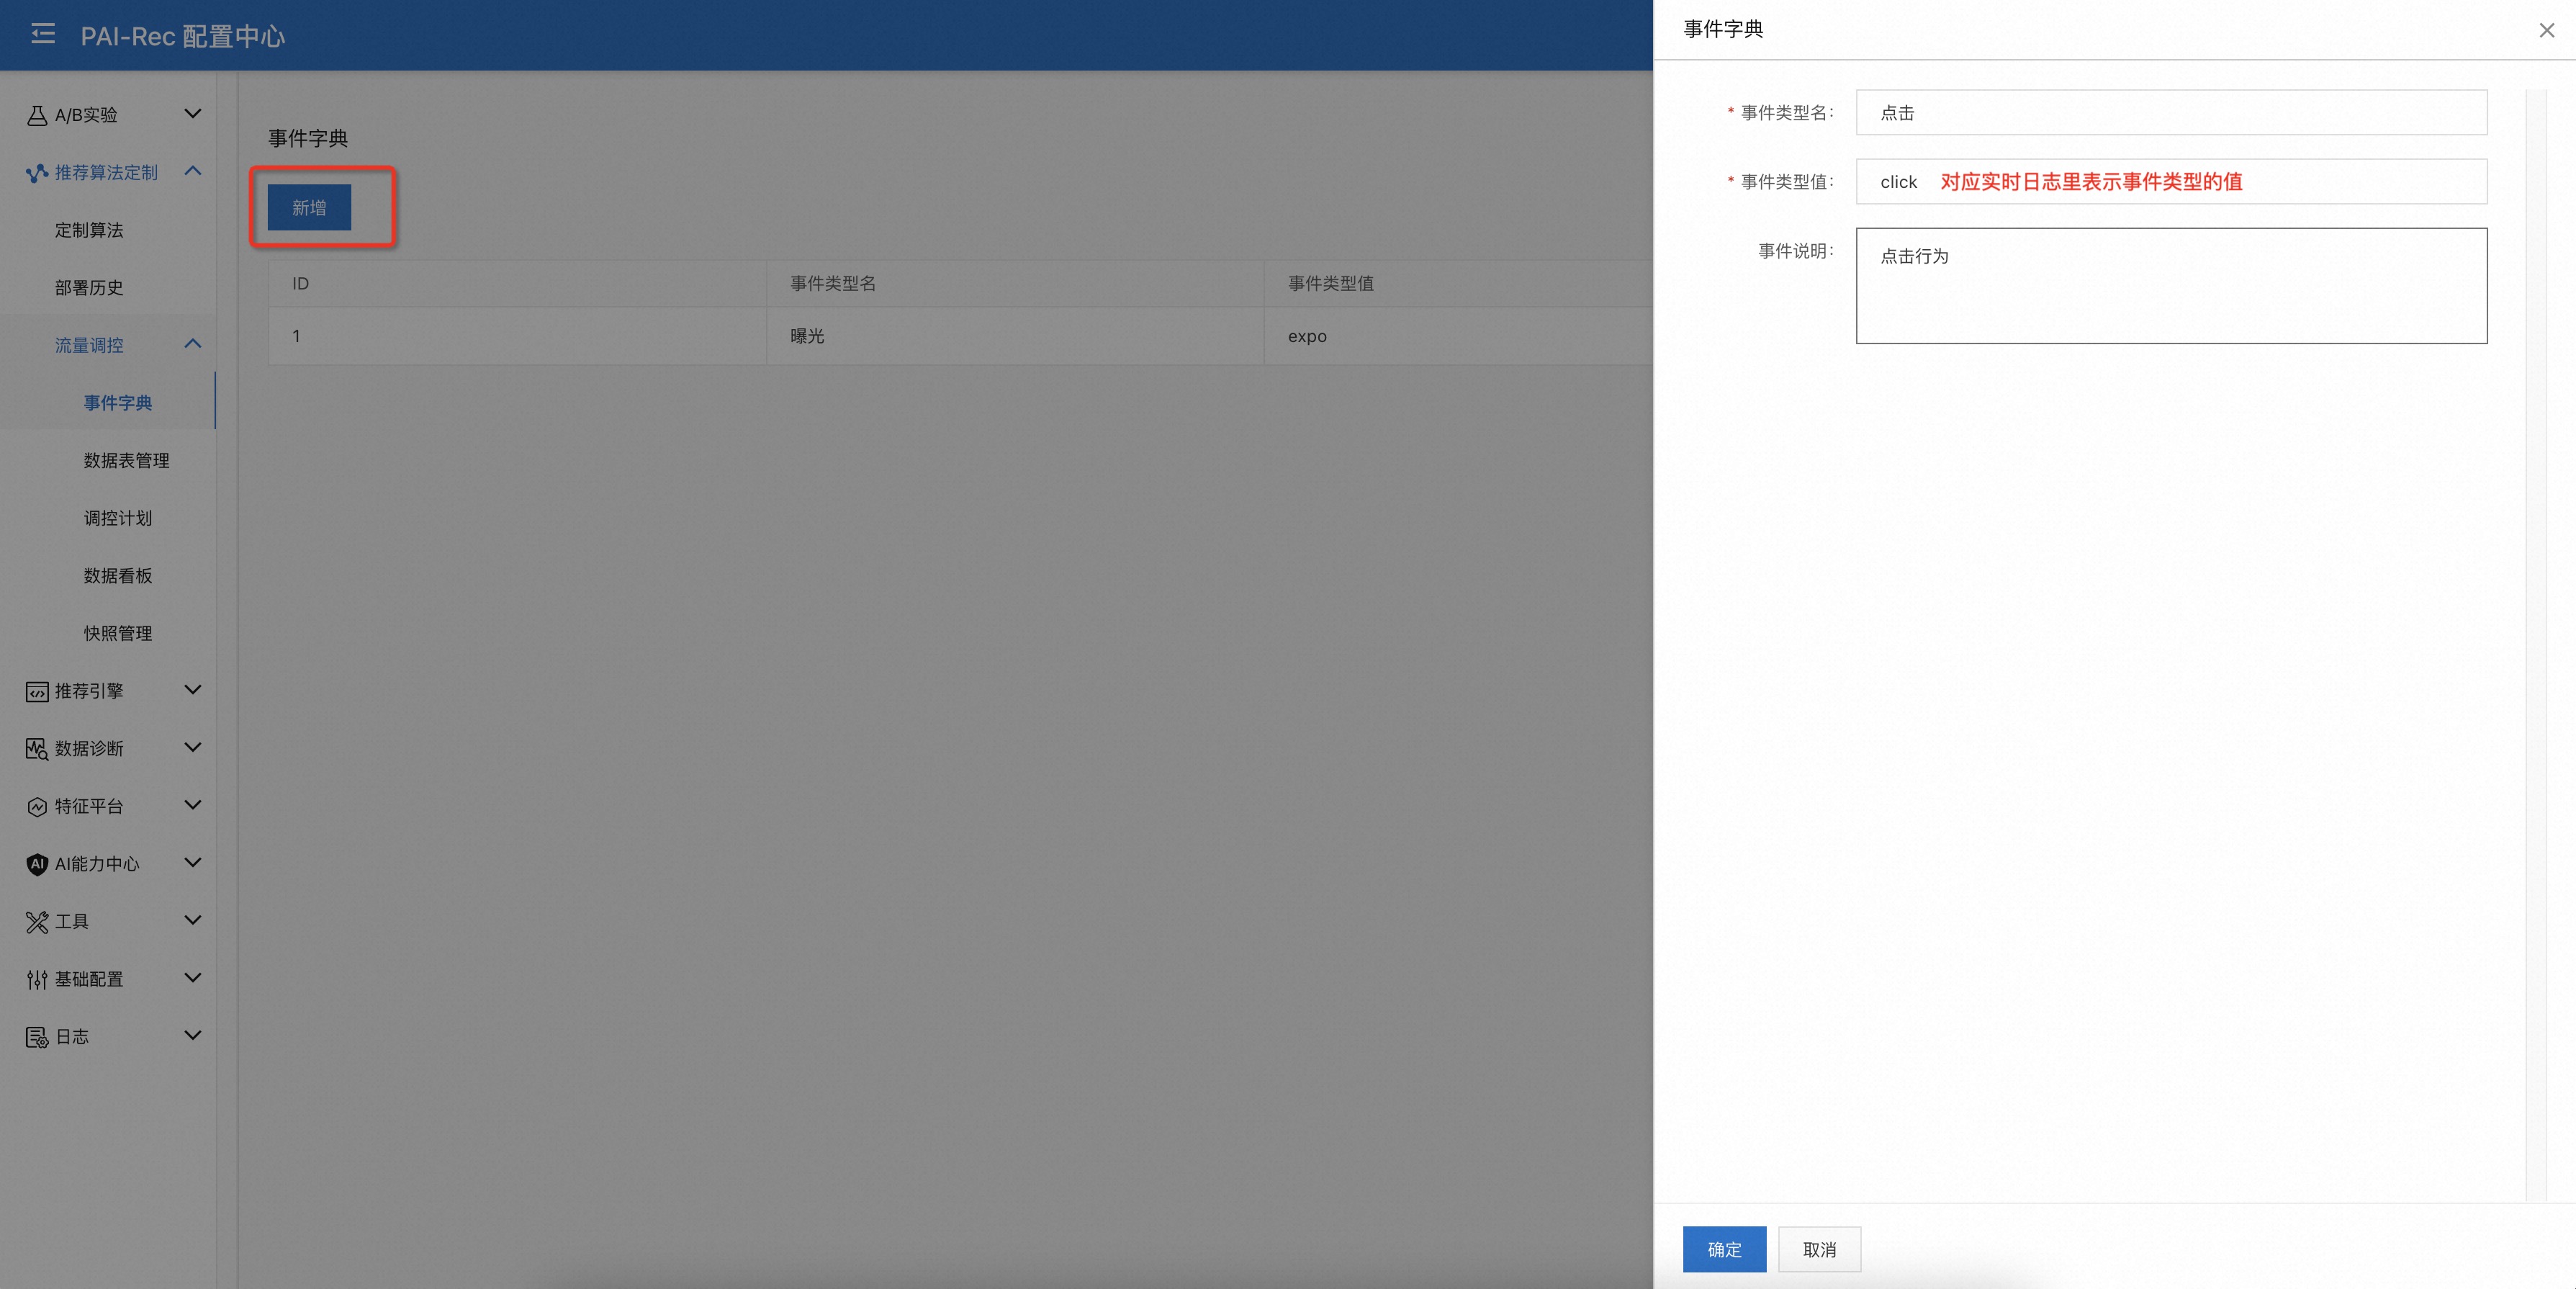Click the 数据诊断 chart search icon
Screen dimensions: 2576x1289
coord(37,749)
